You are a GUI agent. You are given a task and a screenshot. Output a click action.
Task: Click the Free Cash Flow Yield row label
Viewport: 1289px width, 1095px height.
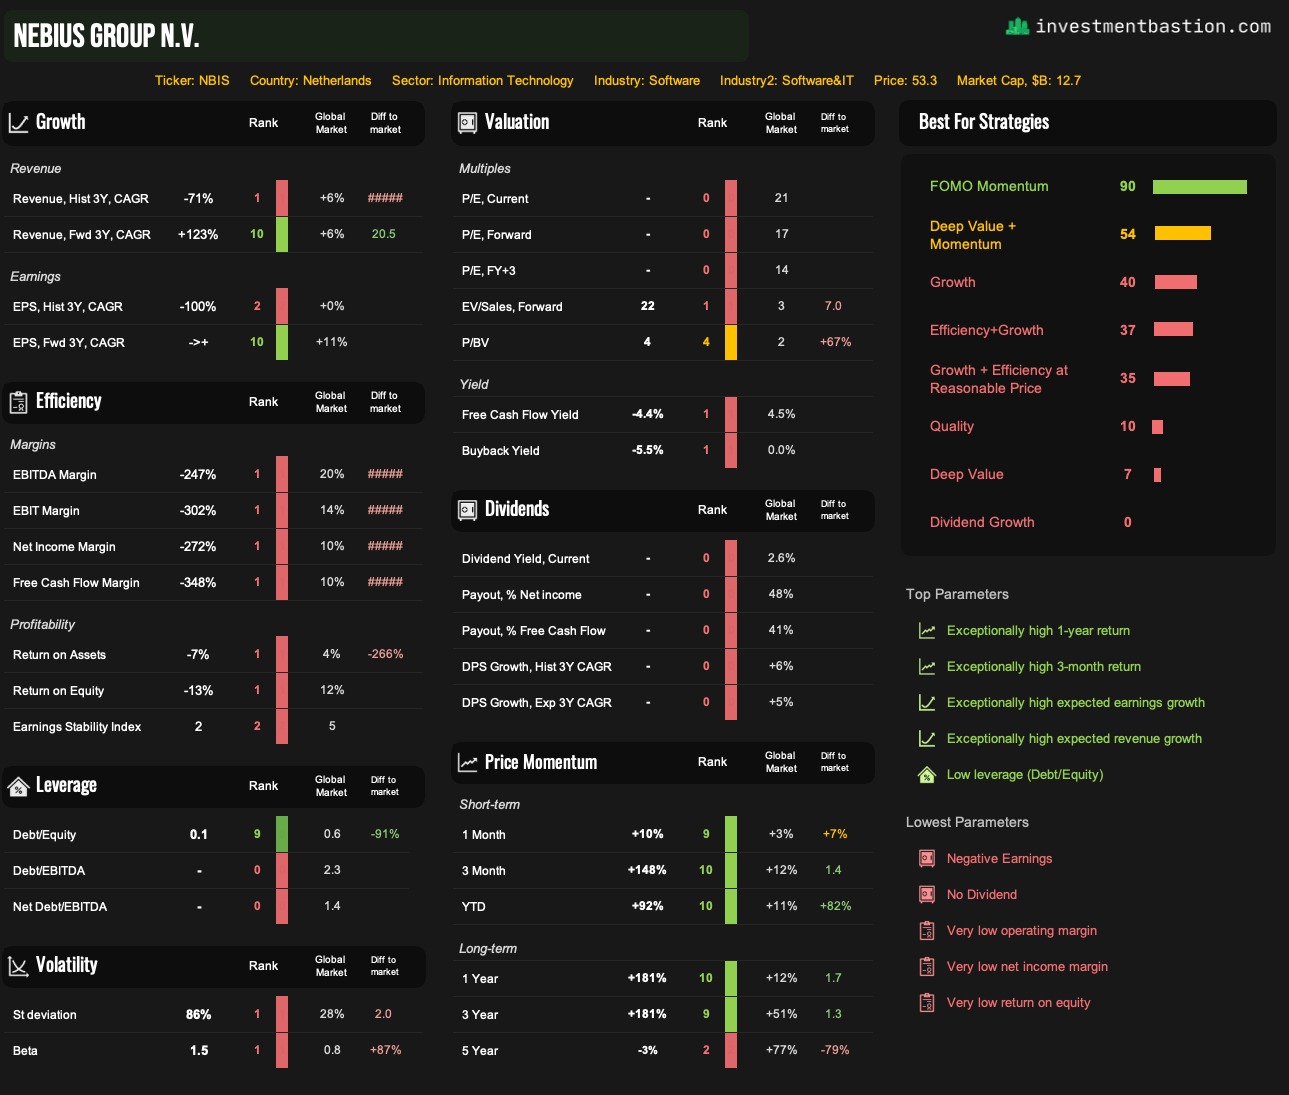tap(520, 415)
